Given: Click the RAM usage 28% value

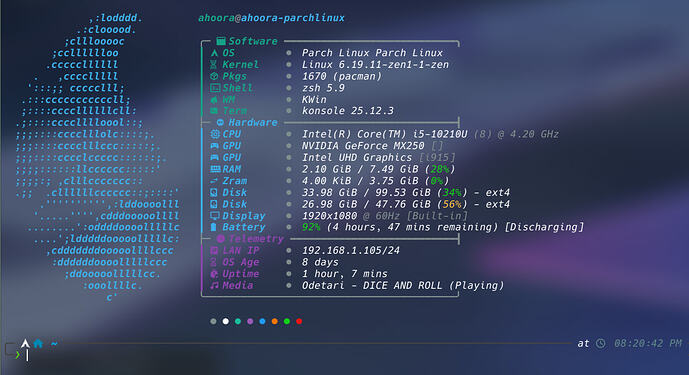Looking at the screenshot, I should coord(440,169).
